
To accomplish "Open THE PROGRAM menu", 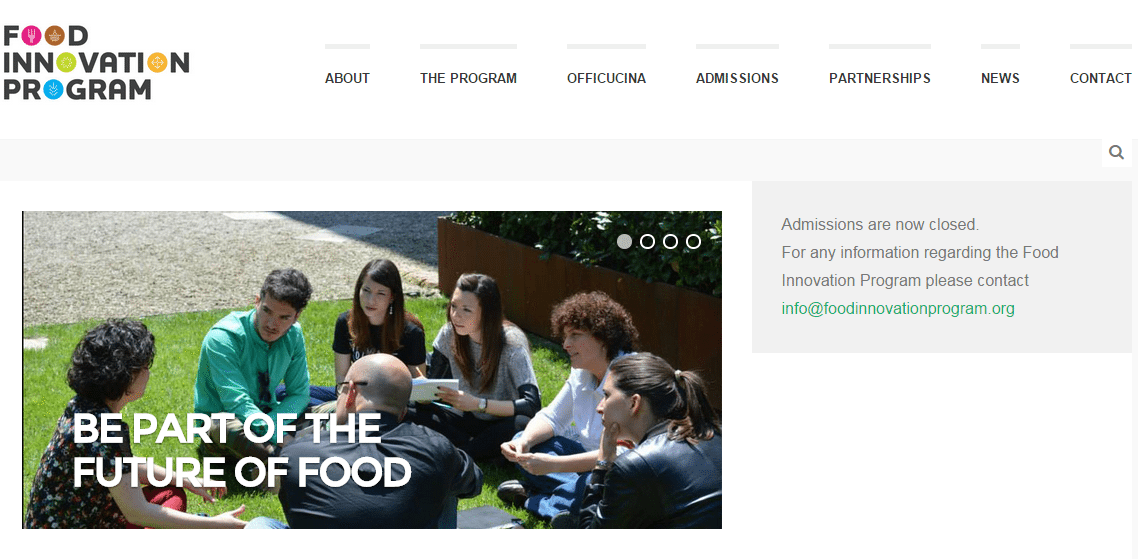I will point(468,78).
